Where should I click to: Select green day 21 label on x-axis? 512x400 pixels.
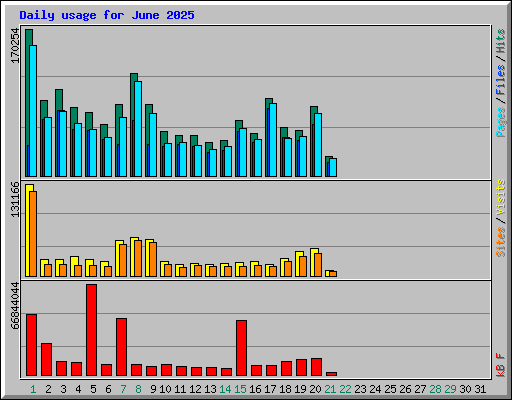pyautogui.click(x=330, y=389)
